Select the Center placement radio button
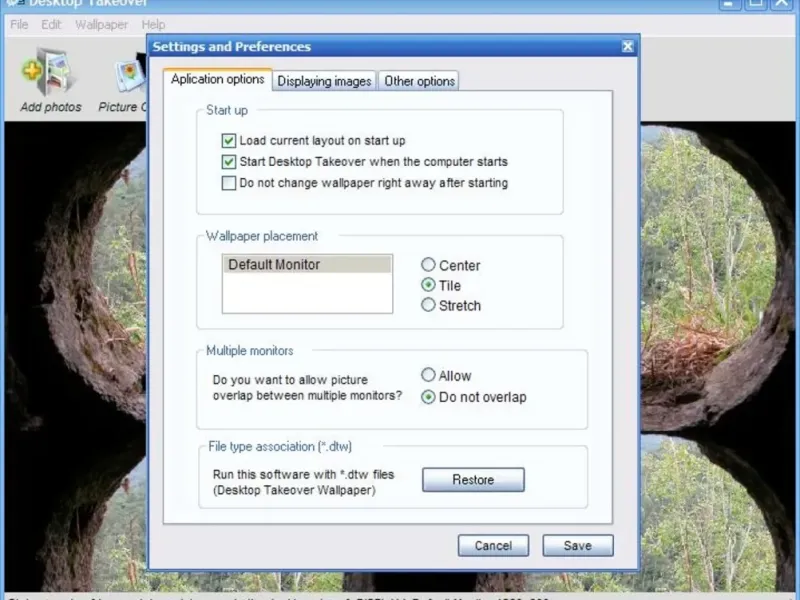The image size is (800, 600). pyautogui.click(x=428, y=264)
